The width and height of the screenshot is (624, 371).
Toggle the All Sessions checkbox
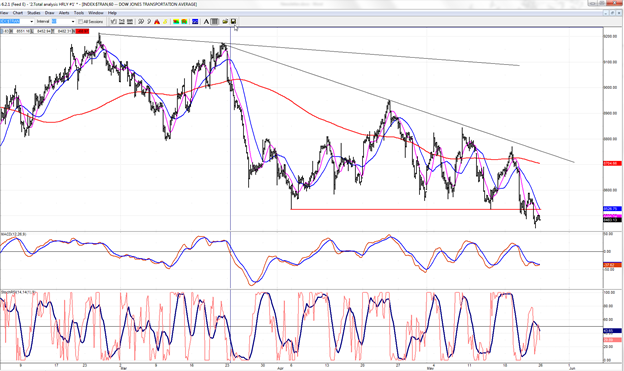[x=81, y=21]
